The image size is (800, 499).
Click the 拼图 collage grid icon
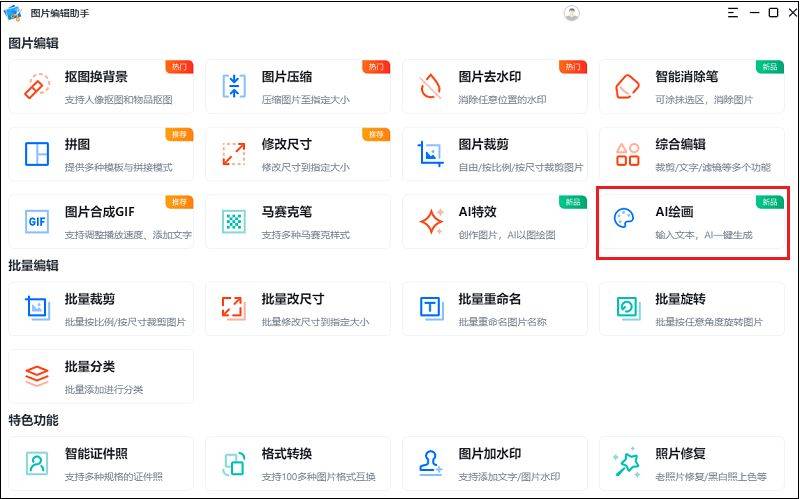pos(37,153)
